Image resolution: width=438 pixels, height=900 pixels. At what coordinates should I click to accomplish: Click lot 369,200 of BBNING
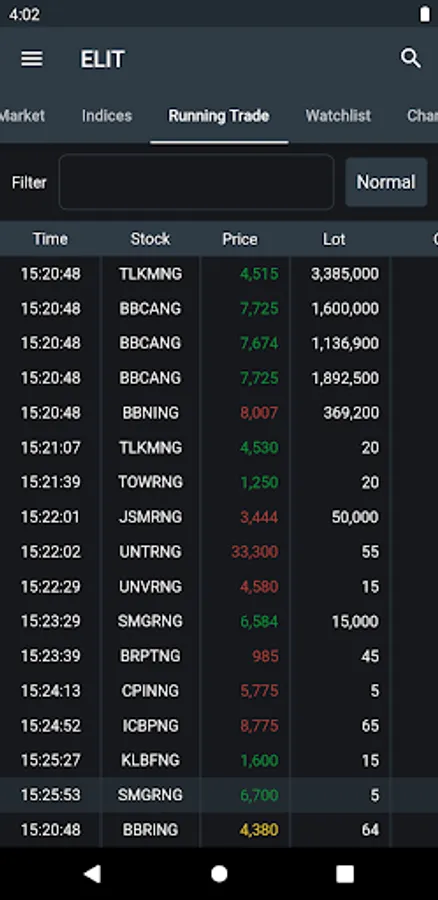(x=351, y=413)
